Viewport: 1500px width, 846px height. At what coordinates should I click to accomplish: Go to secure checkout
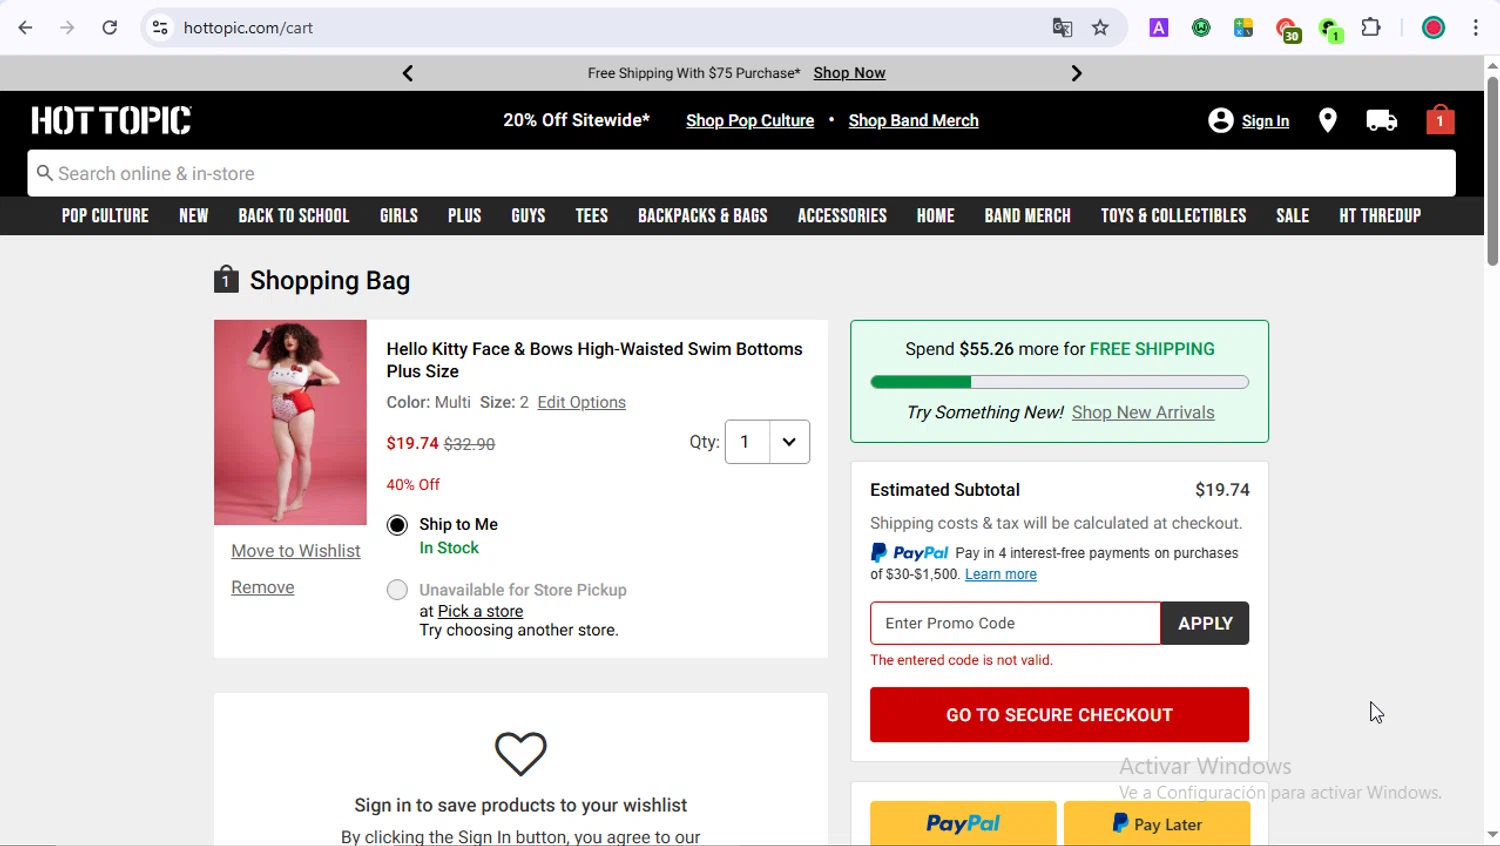coord(1059,715)
